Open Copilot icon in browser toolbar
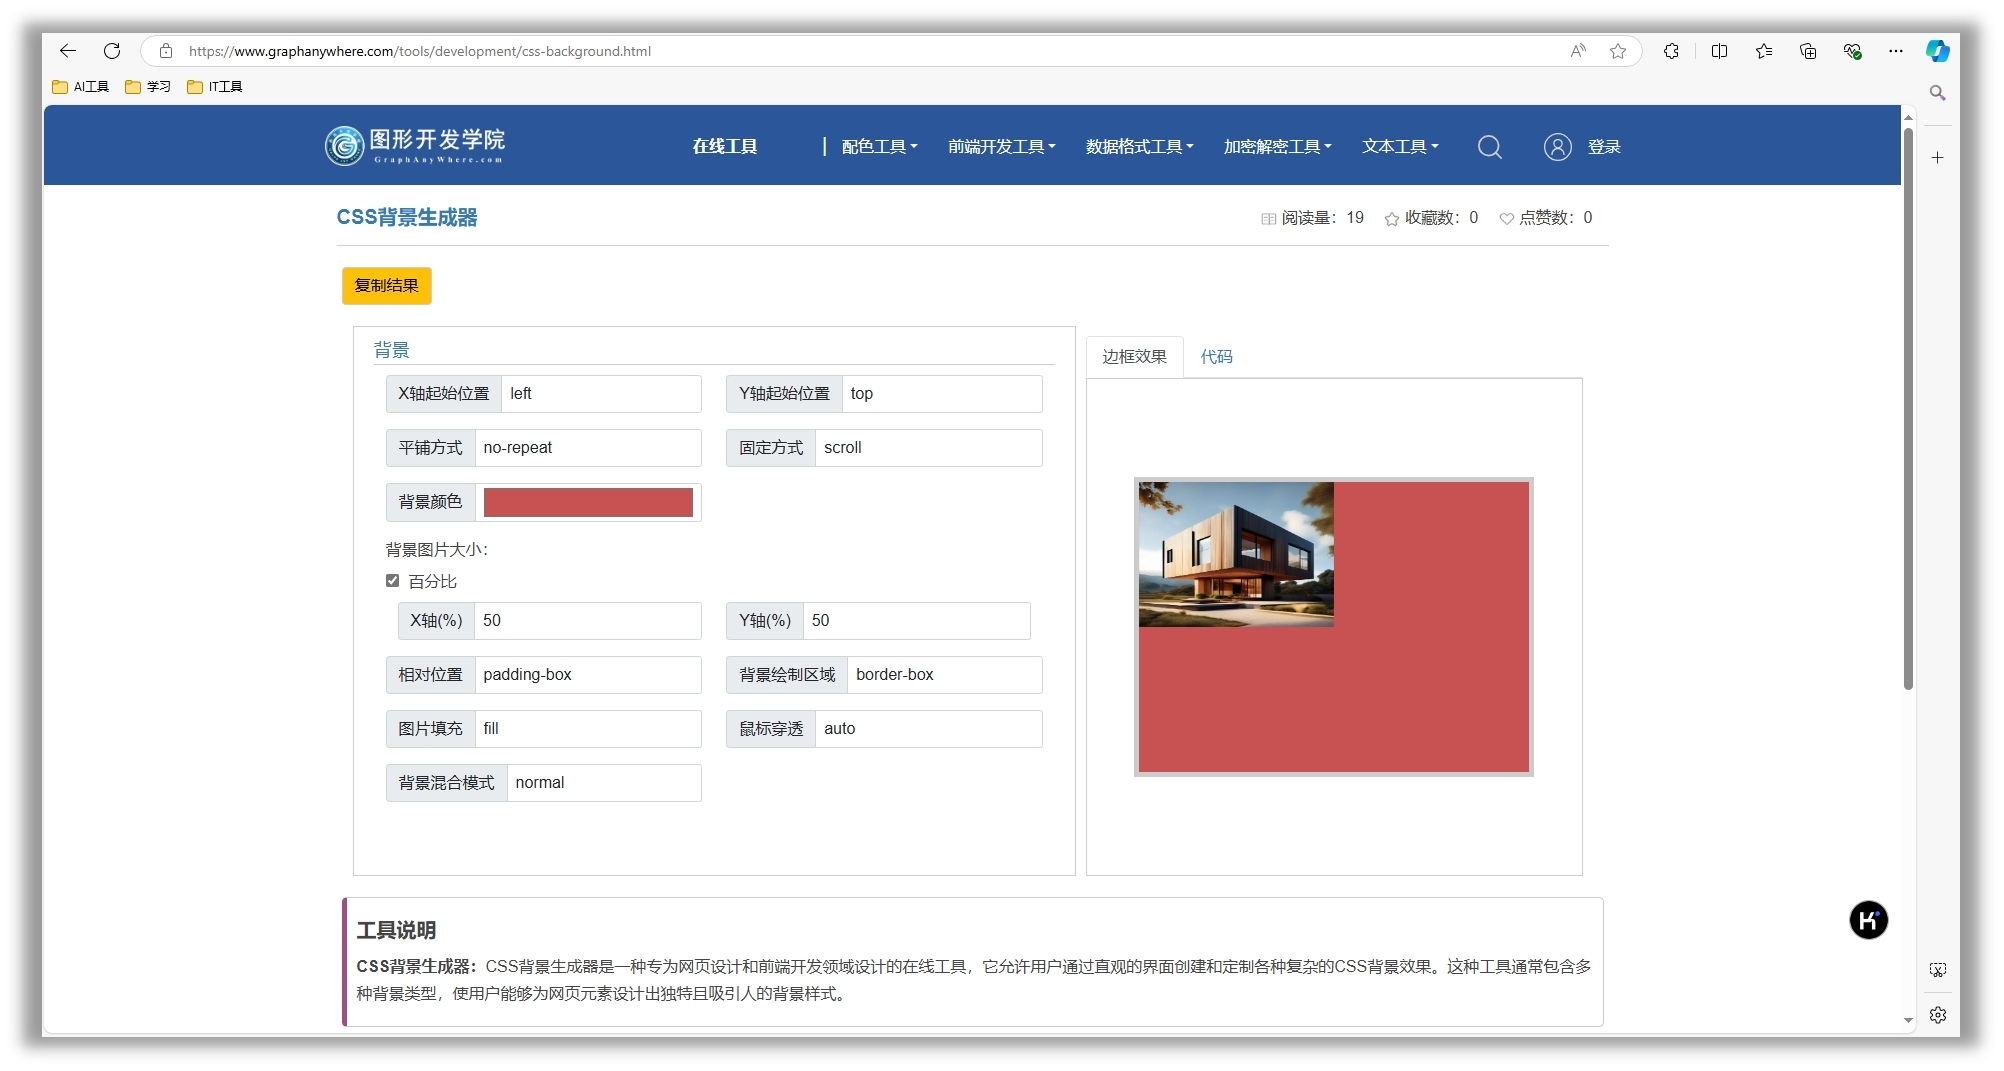This screenshot has height=1071, width=2004. (1938, 51)
